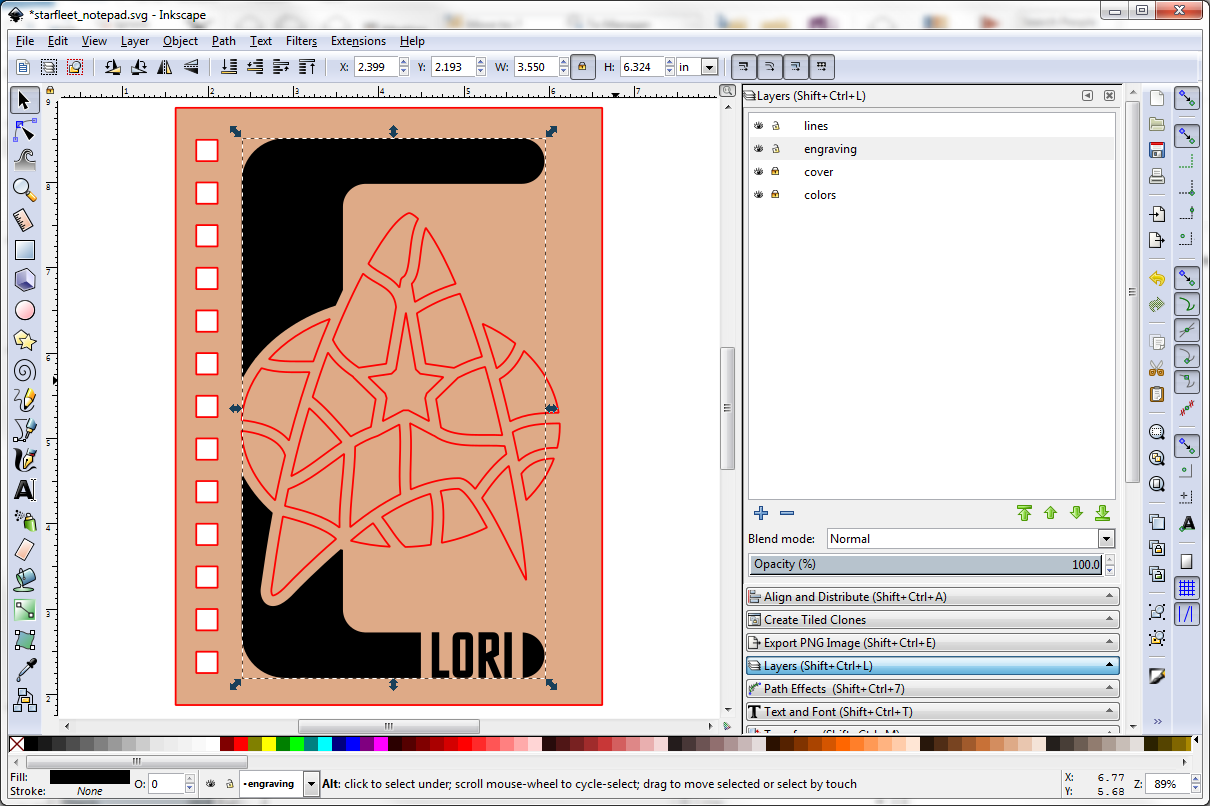Toggle the snap to grids button
The width and height of the screenshot is (1210, 806).
pyautogui.click(x=1187, y=587)
